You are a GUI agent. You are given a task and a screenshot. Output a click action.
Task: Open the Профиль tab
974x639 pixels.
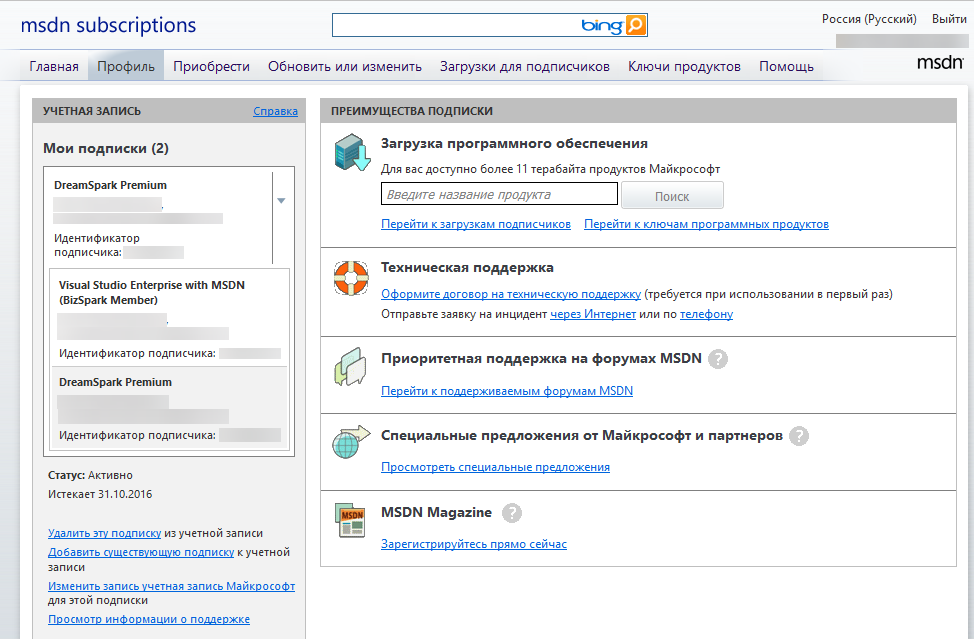pos(126,67)
